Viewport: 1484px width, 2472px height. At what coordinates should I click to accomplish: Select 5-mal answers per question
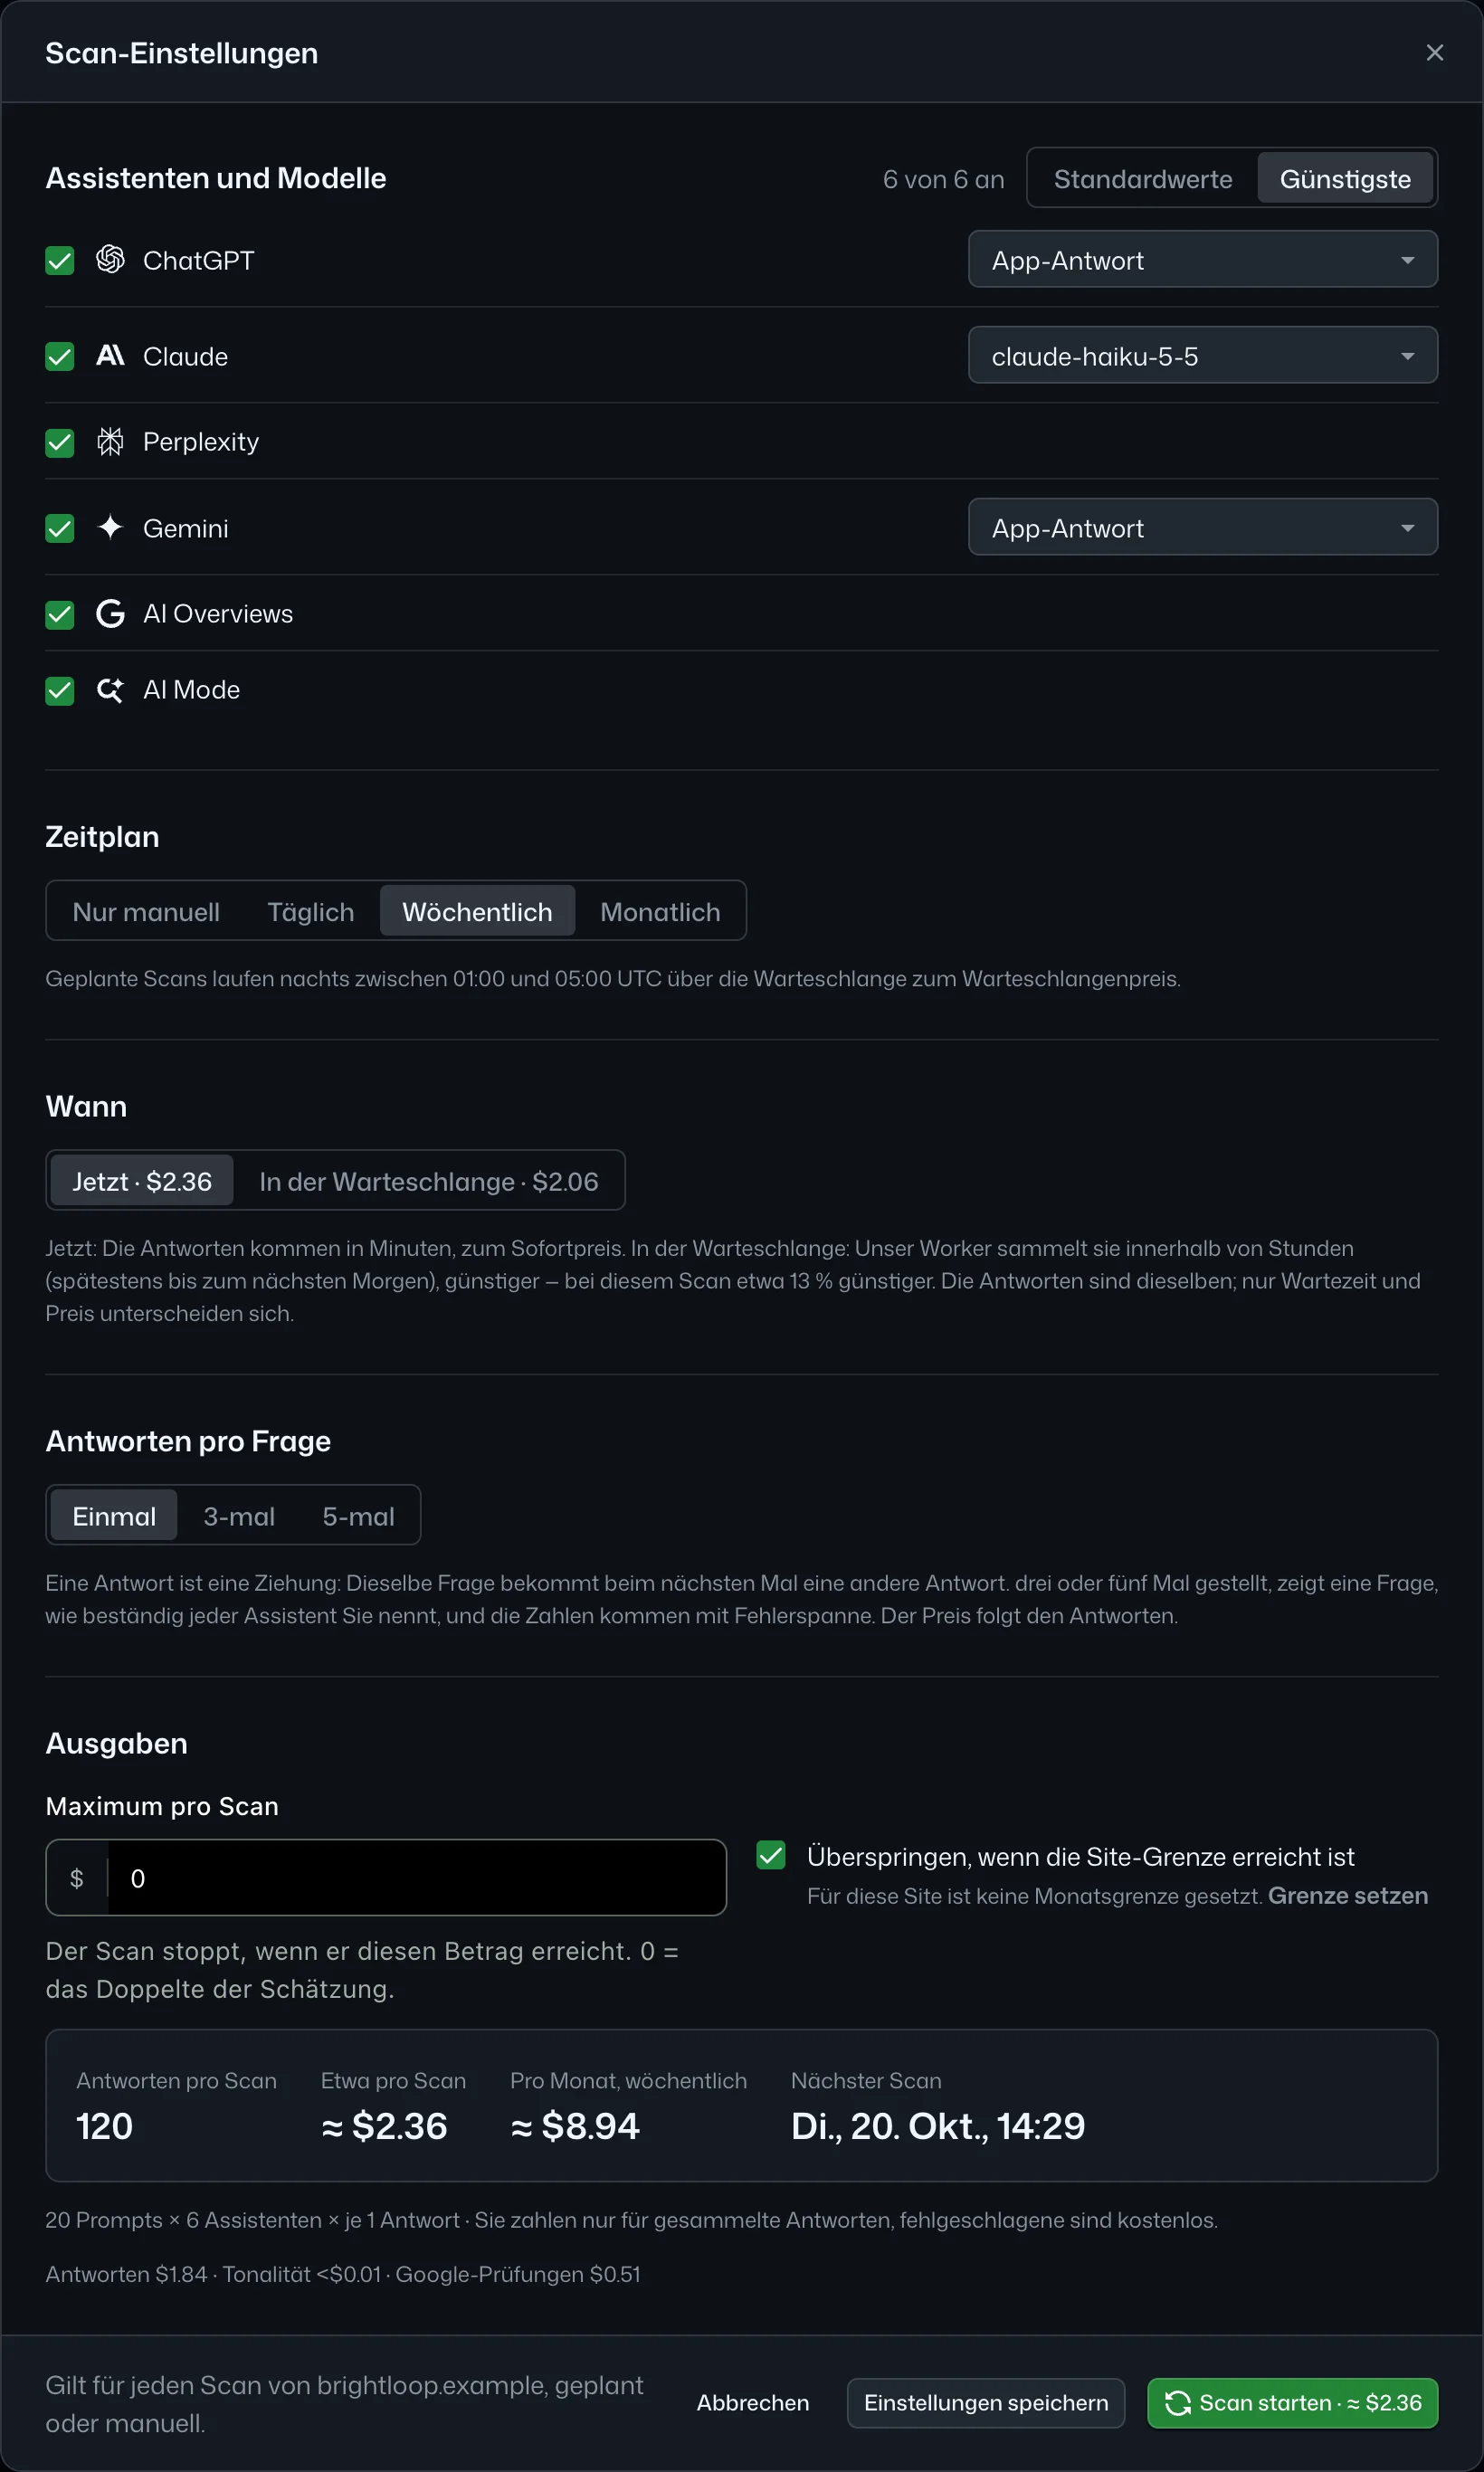(358, 1516)
